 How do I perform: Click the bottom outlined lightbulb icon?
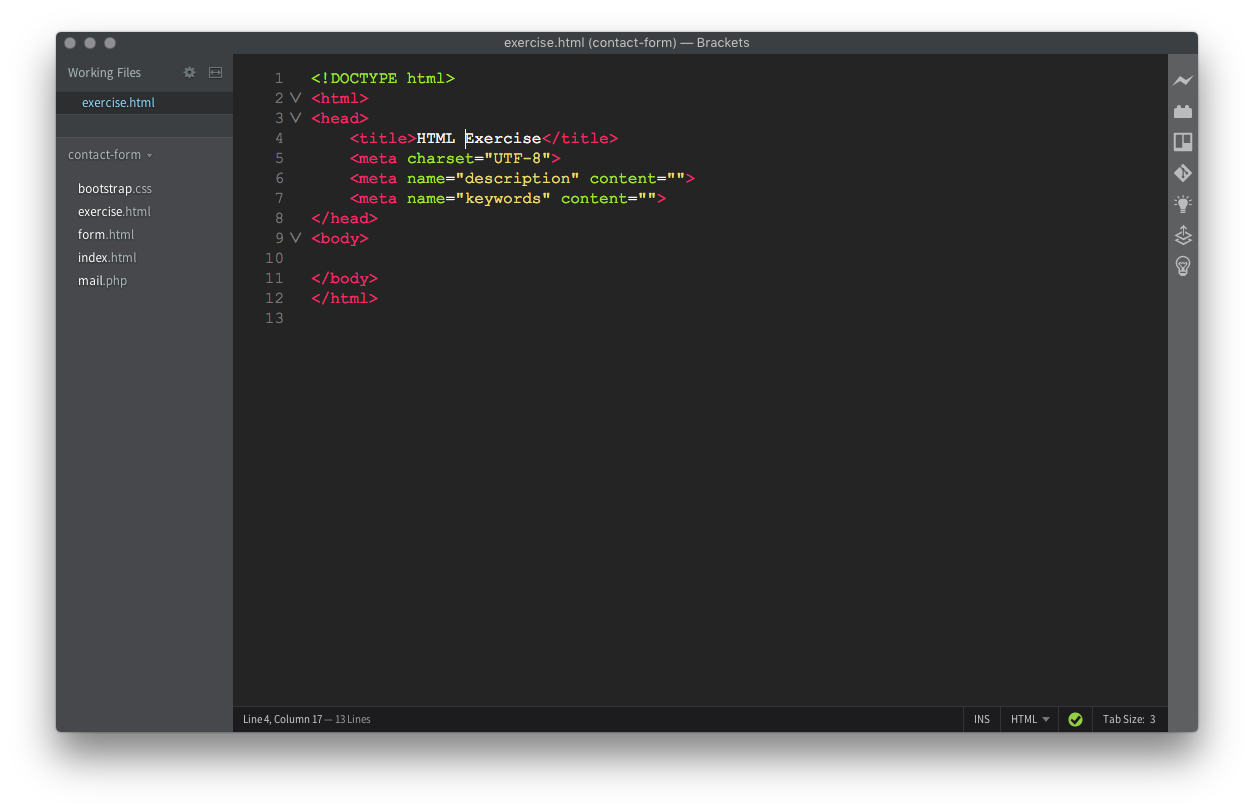[x=1183, y=266]
